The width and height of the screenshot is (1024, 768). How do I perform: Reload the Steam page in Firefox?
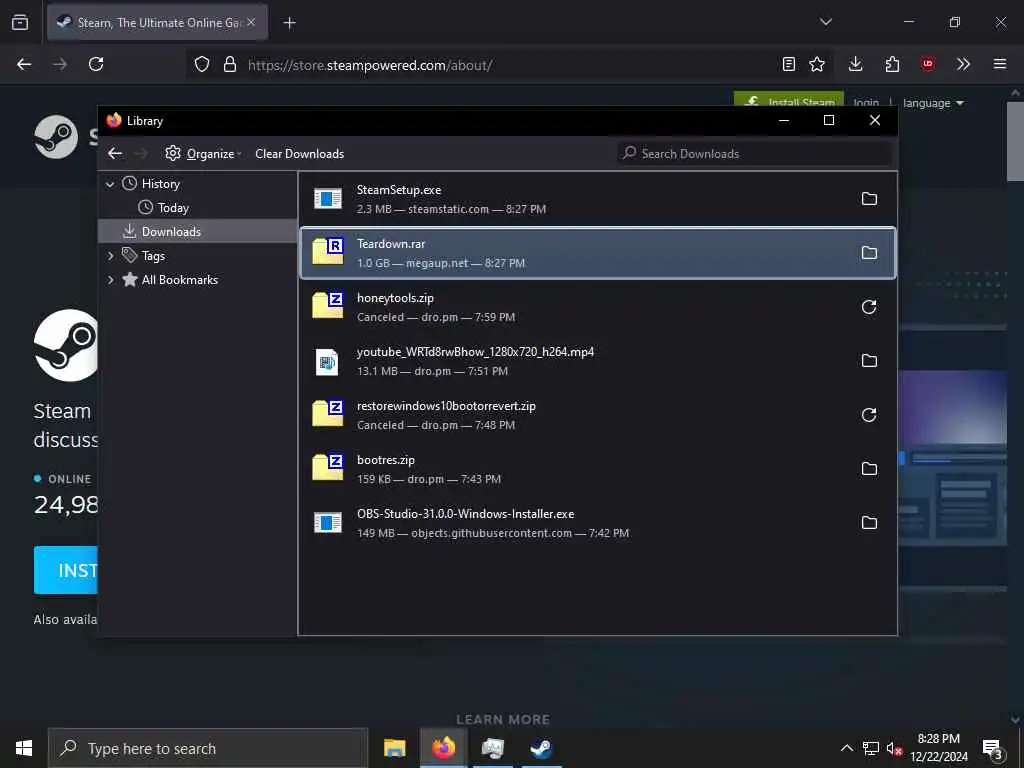coord(96,64)
